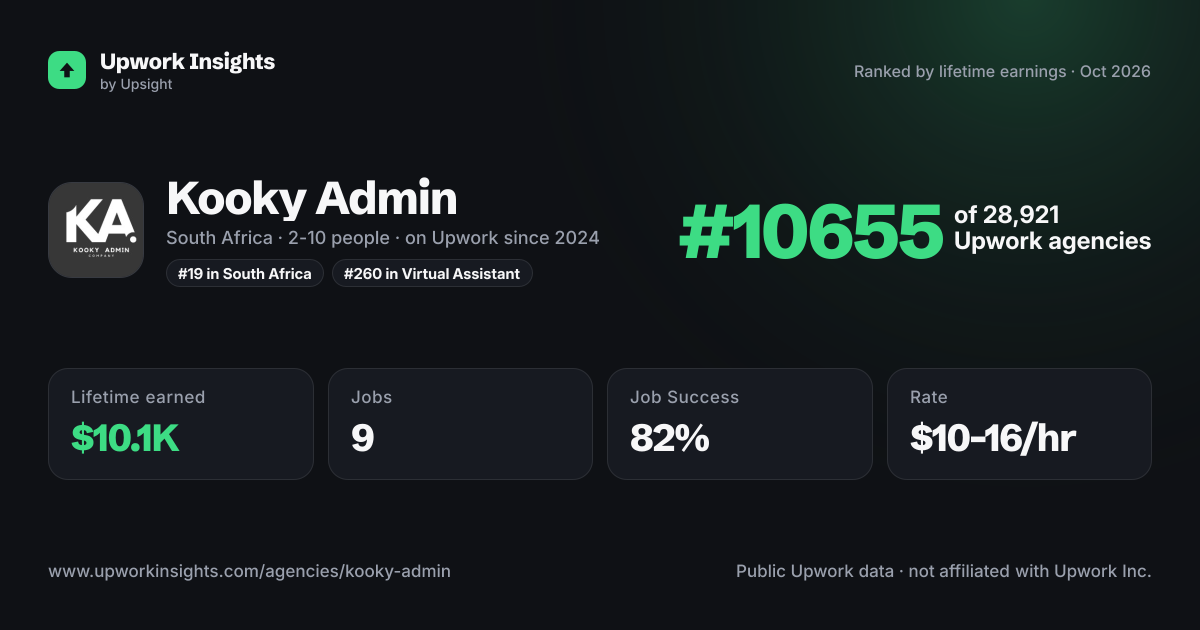Screen dimensions: 1200x630
Task: Click the green Upwork Insights arrow logo
Action: pos(67,70)
